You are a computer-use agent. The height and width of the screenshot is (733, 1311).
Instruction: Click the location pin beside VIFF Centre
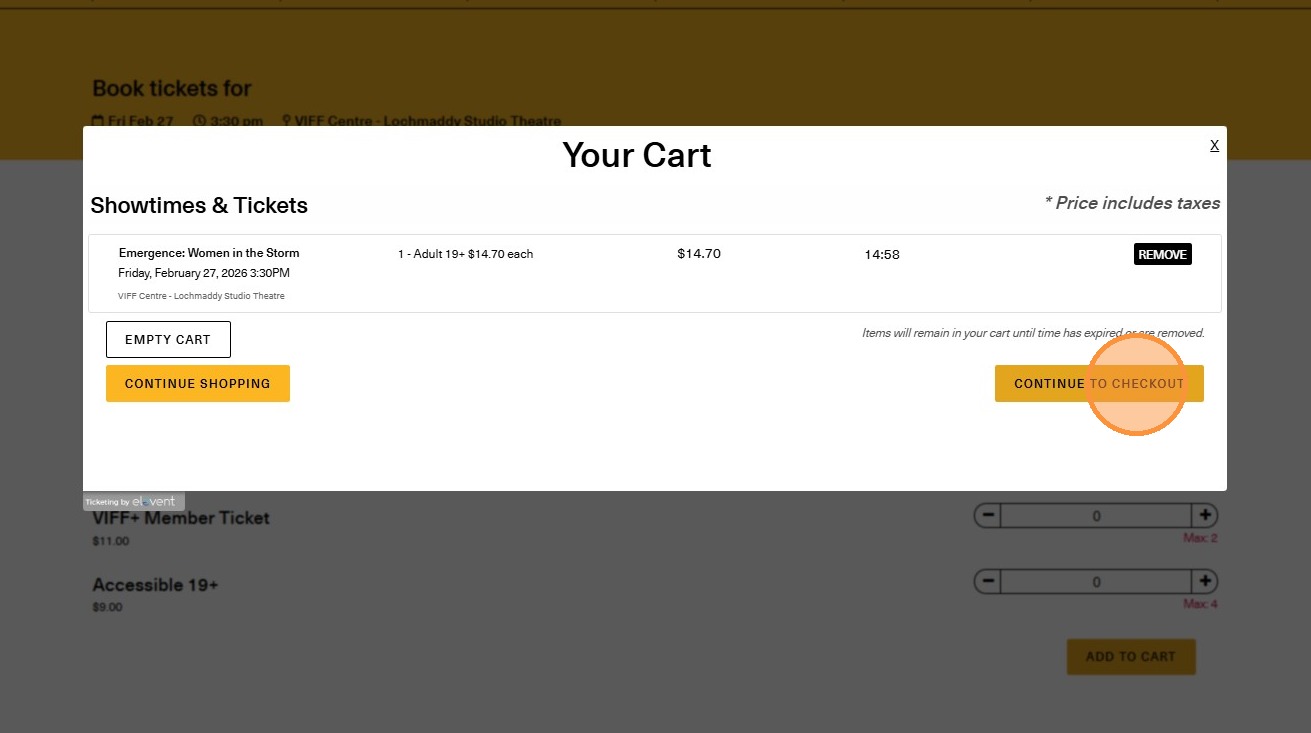(286, 121)
